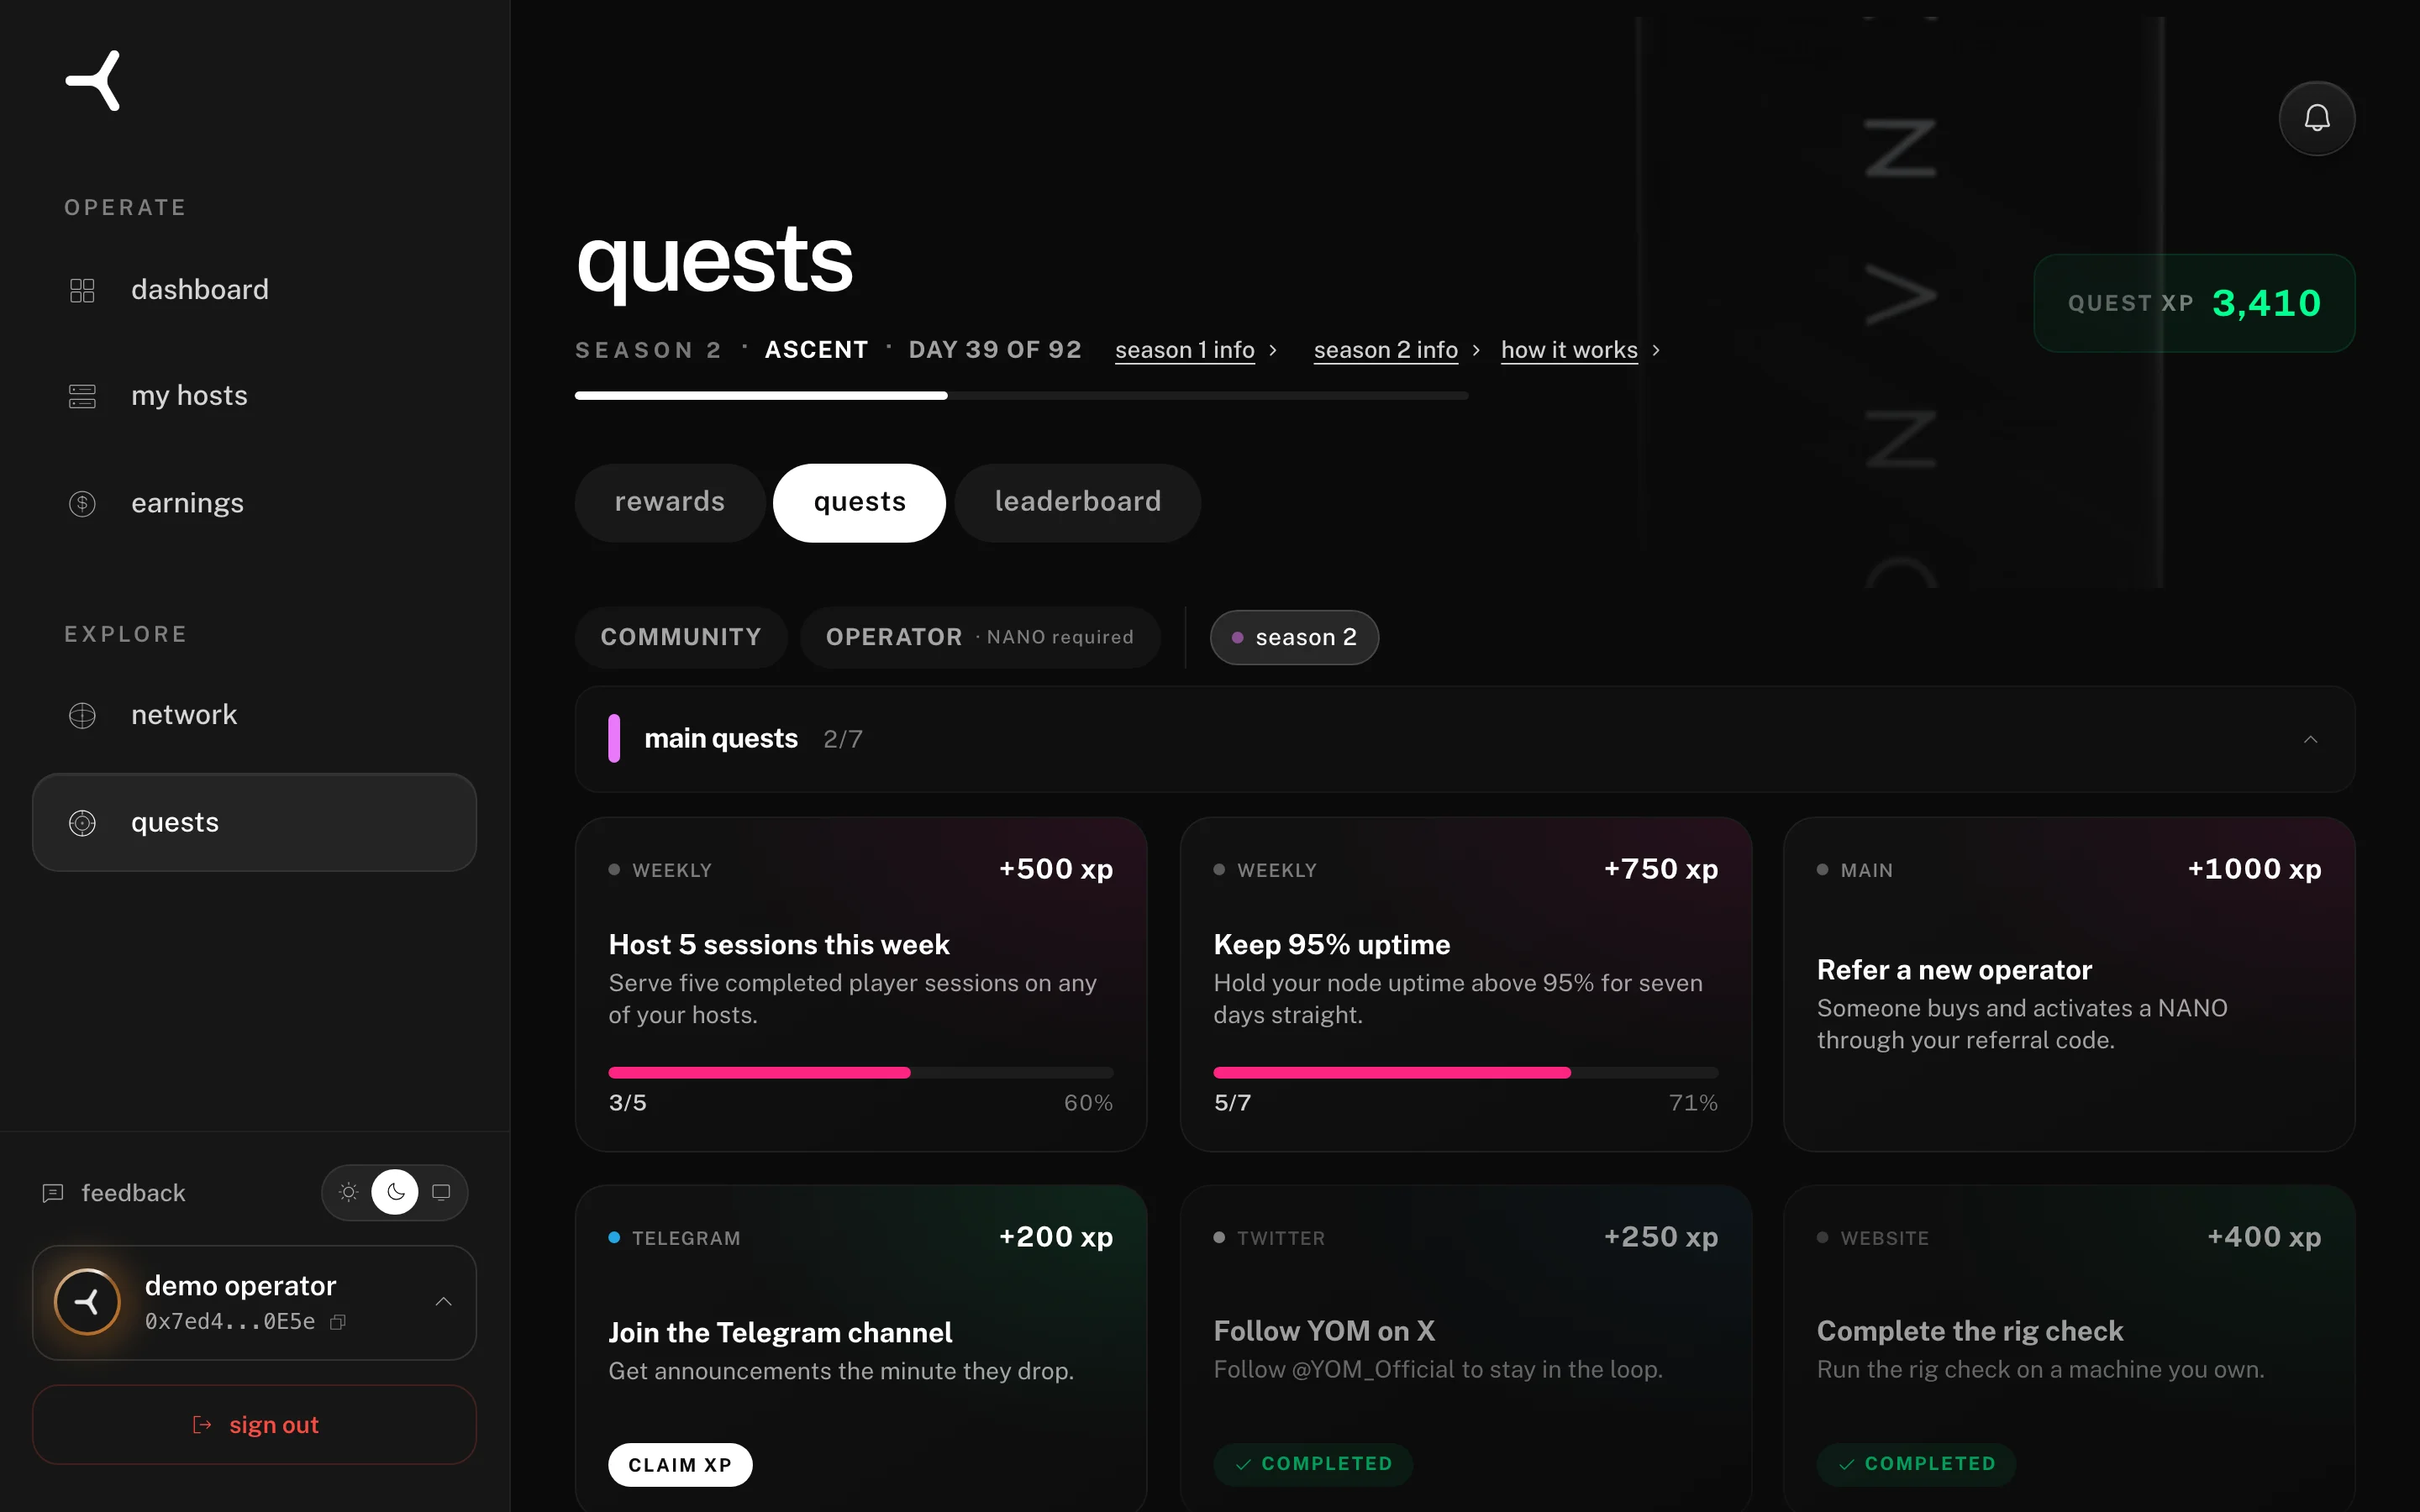Click chevron next to season 1 info
Image resolution: width=2420 pixels, height=1512 pixels.
pos(1273,350)
